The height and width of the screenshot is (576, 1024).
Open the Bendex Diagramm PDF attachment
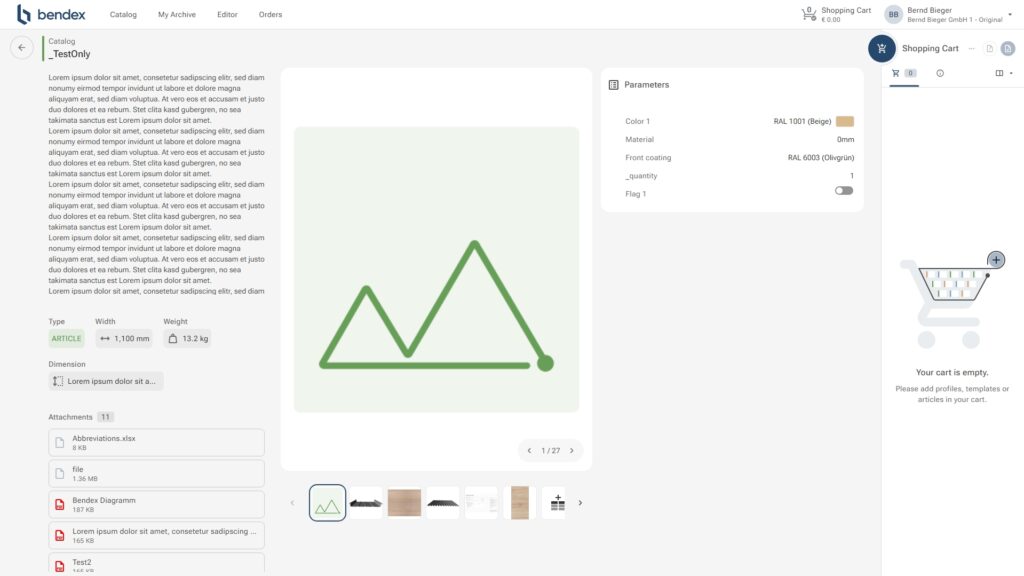click(156, 504)
